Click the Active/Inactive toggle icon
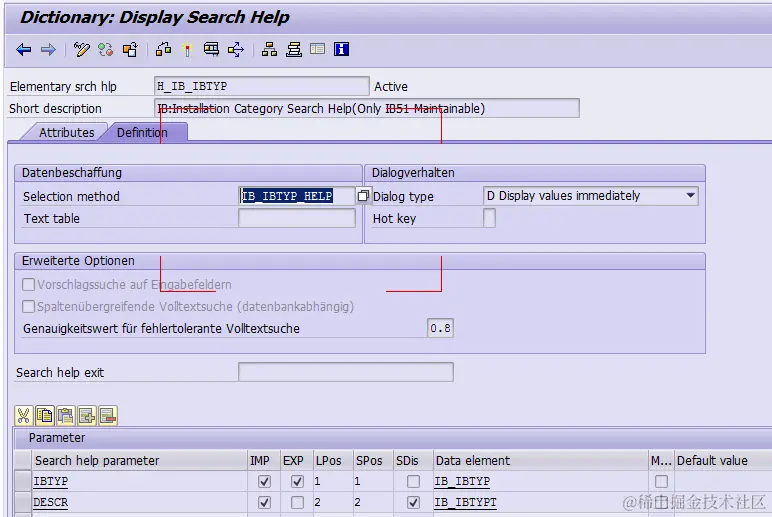 click(x=105, y=50)
